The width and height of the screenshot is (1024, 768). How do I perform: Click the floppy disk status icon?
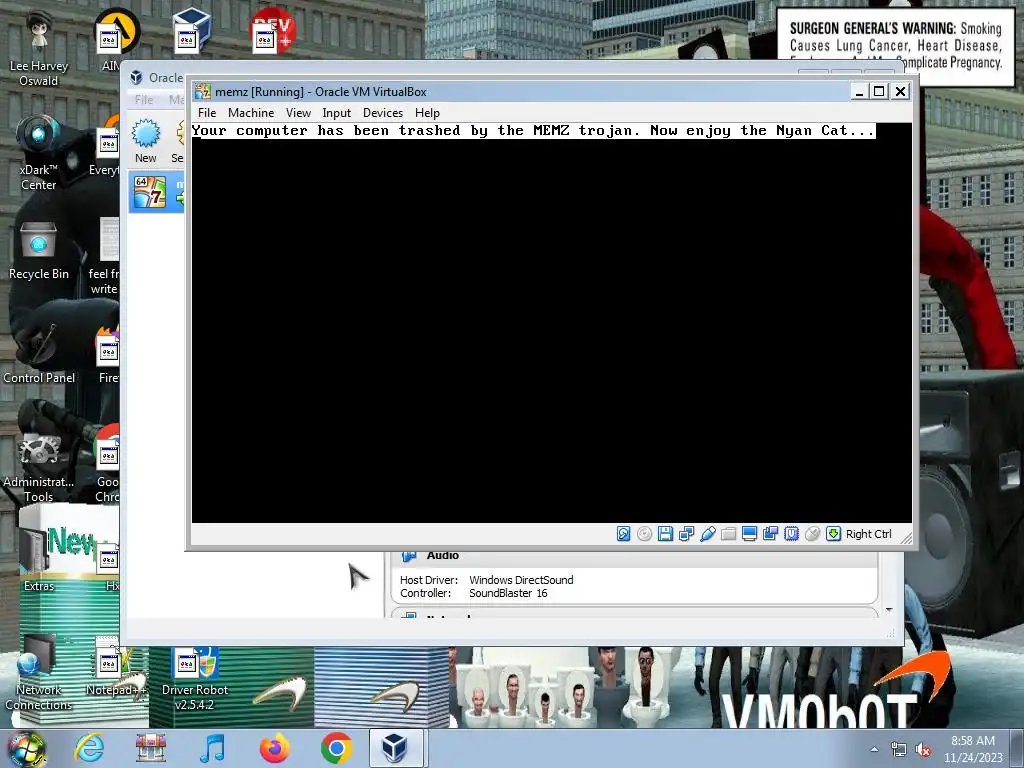[x=665, y=534]
